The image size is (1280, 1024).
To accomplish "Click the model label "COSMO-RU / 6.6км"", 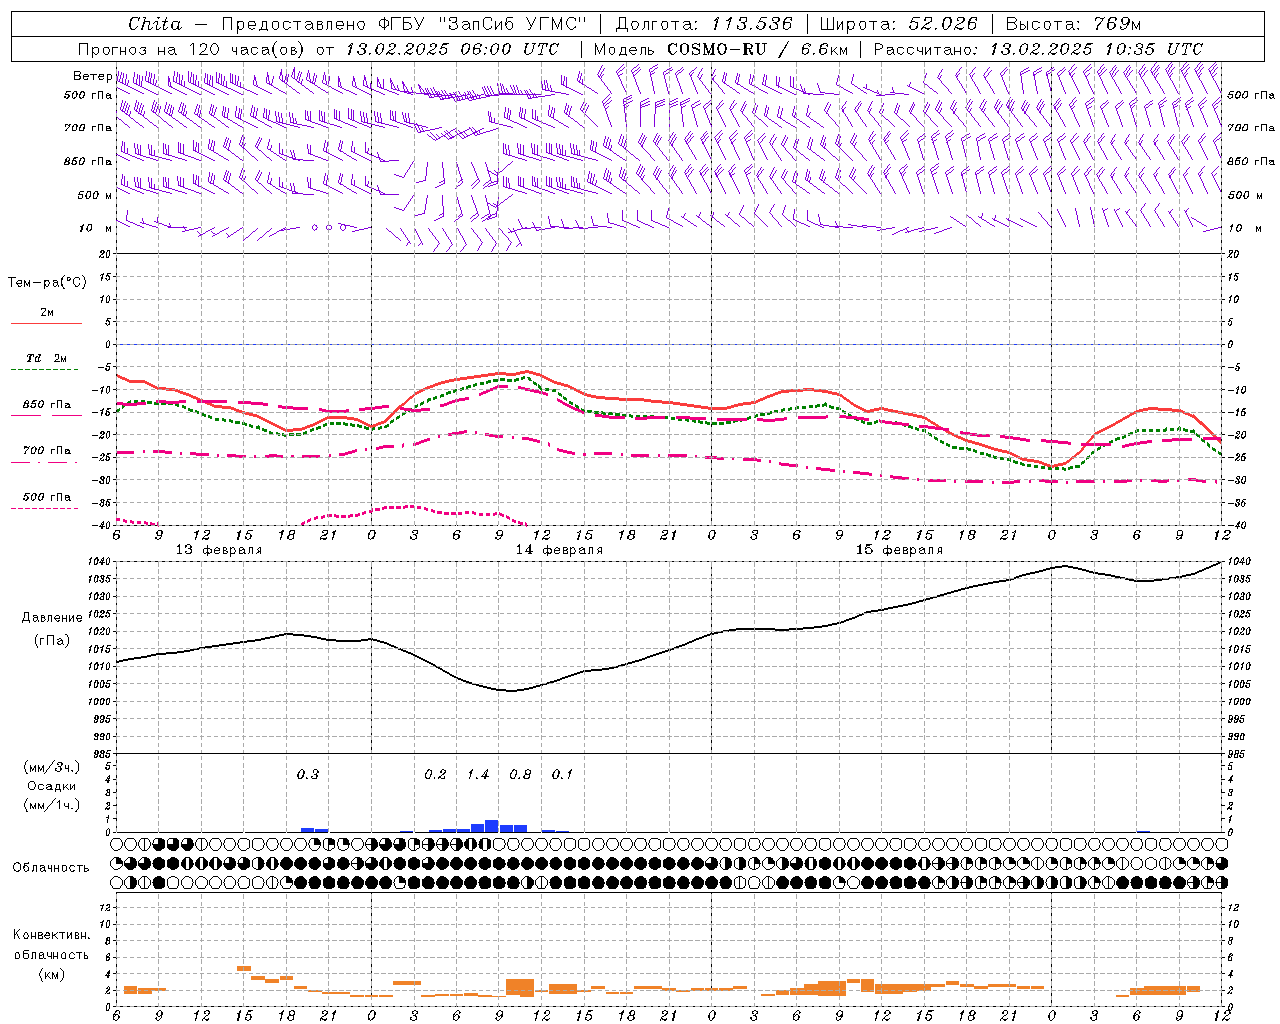I will [758, 49].
